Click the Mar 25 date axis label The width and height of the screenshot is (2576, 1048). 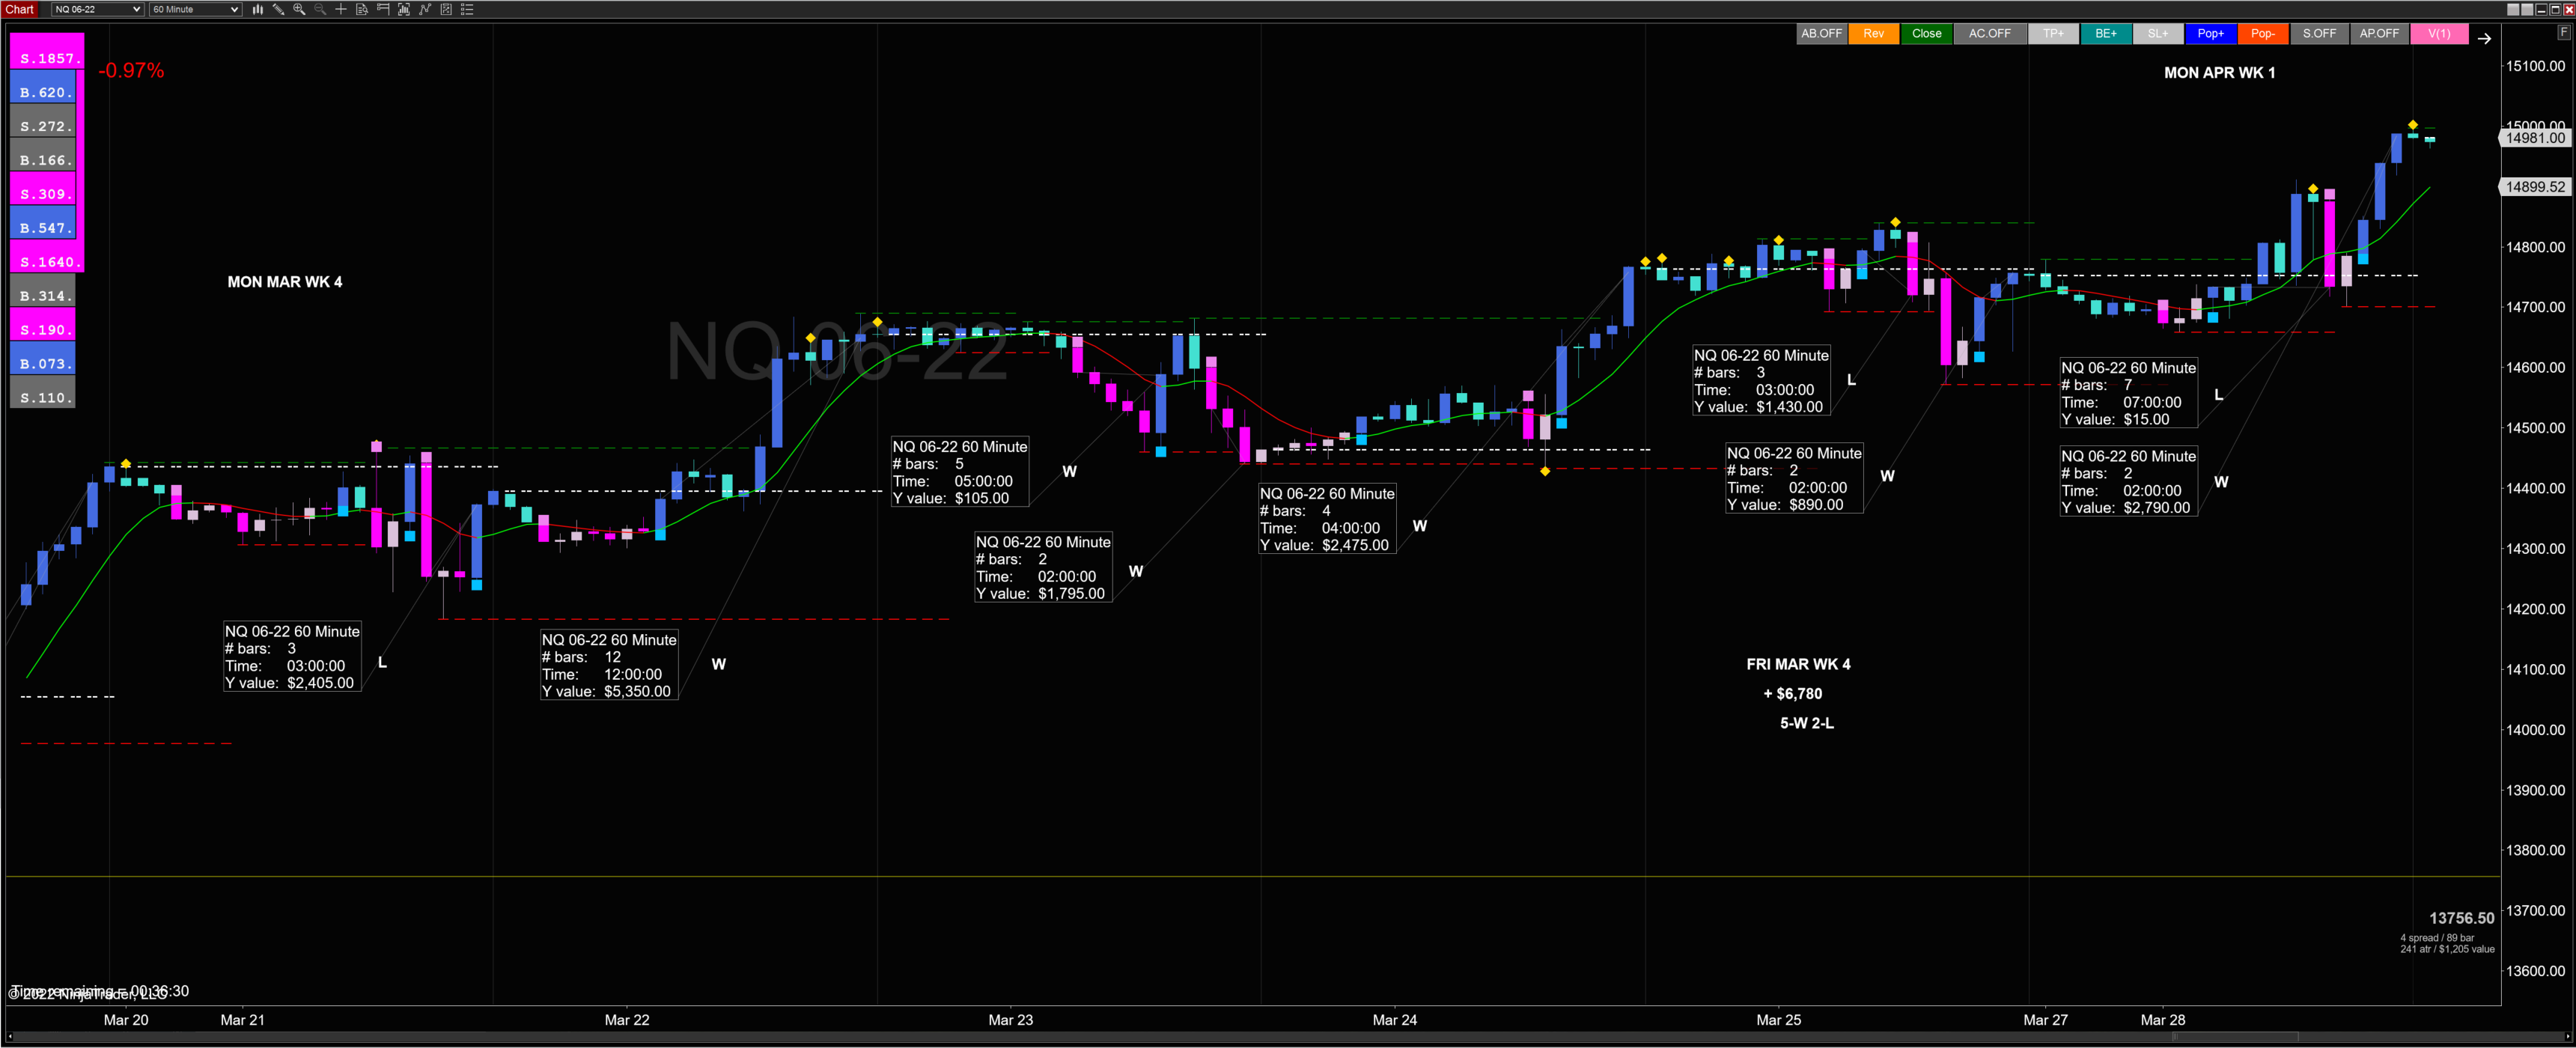tap(1778, 1020)
